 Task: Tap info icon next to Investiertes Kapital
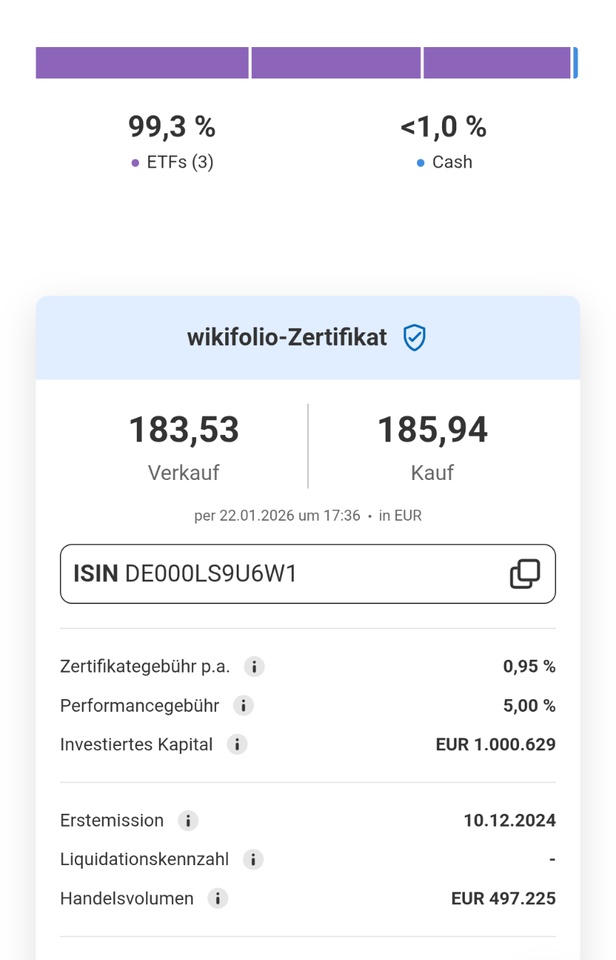point(237,745)
